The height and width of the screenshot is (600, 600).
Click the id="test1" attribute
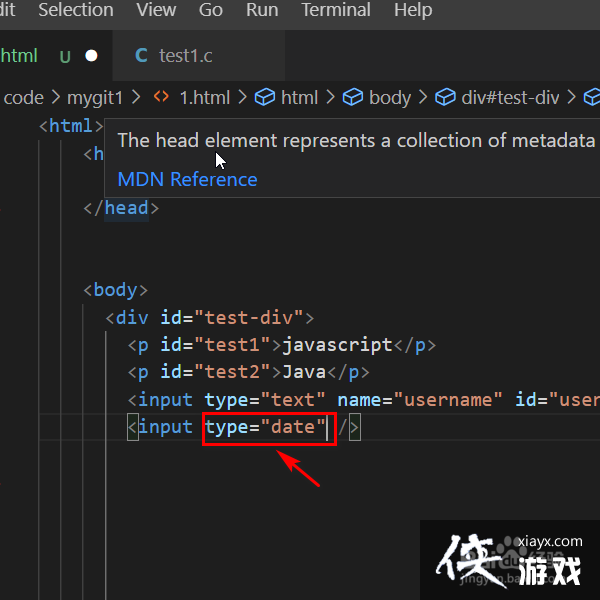[x=216, y=345]
